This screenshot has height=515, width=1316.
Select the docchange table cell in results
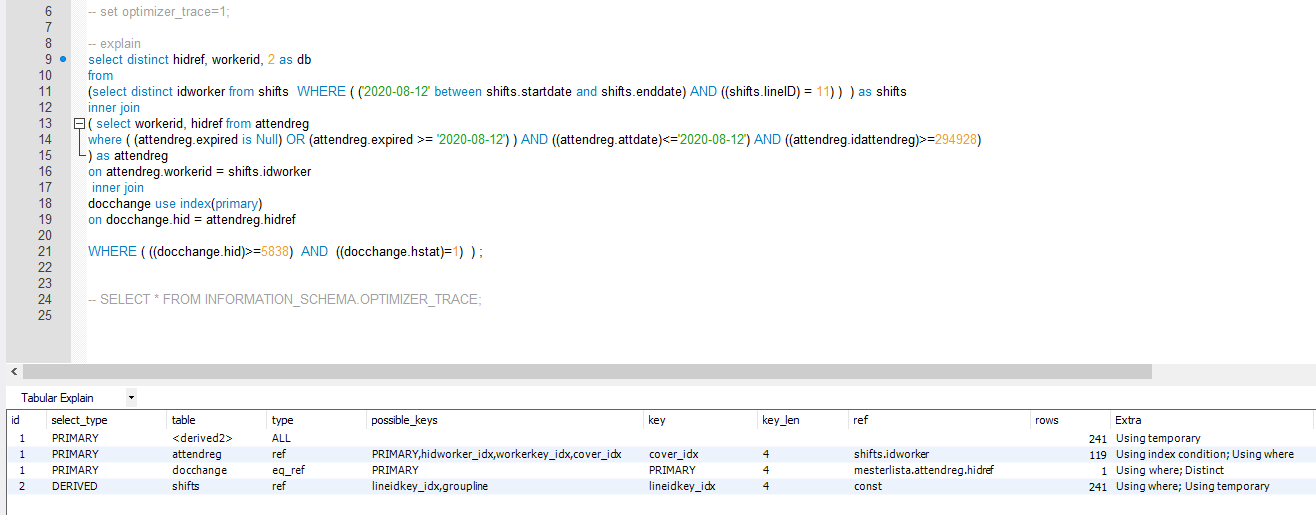(199, 470)
